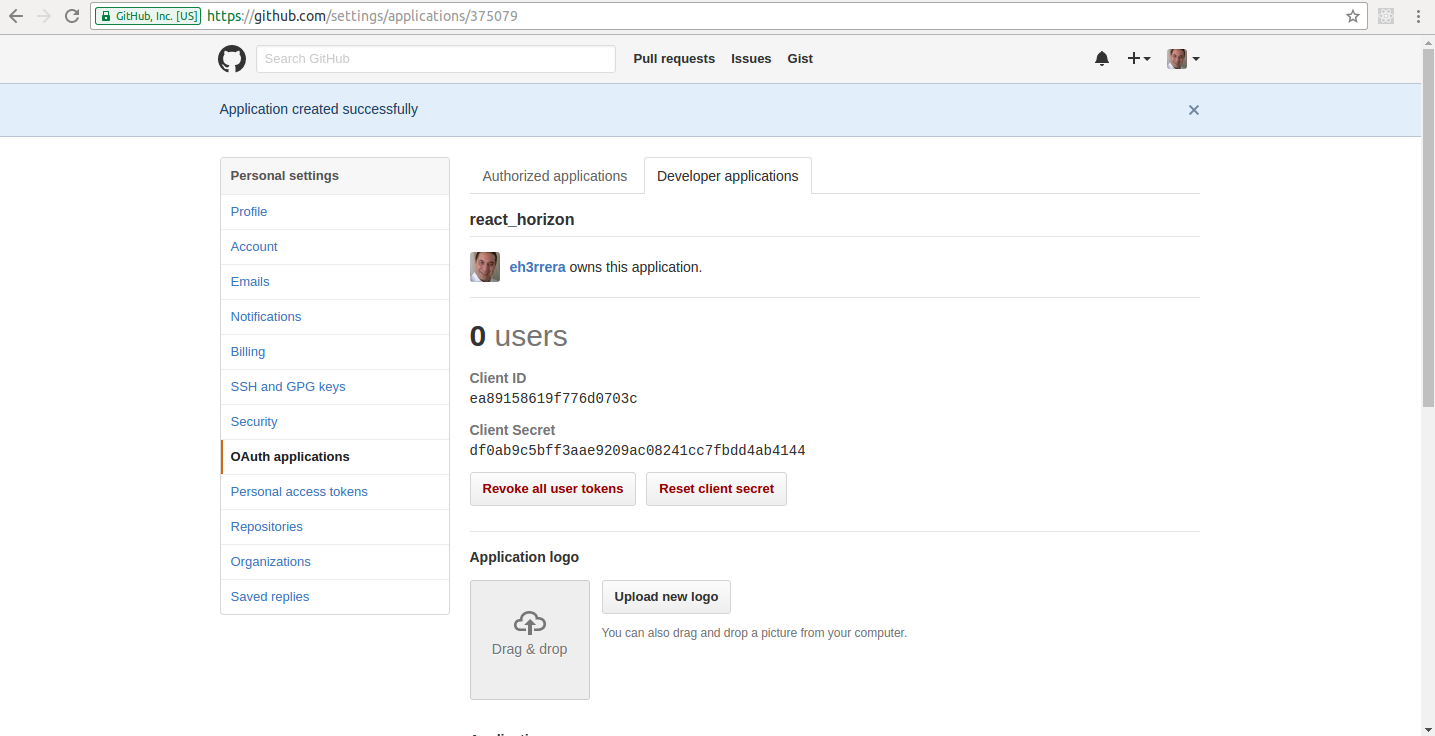Click Upload new logo button
1435x736 pixels.
[x=666, y=597]
